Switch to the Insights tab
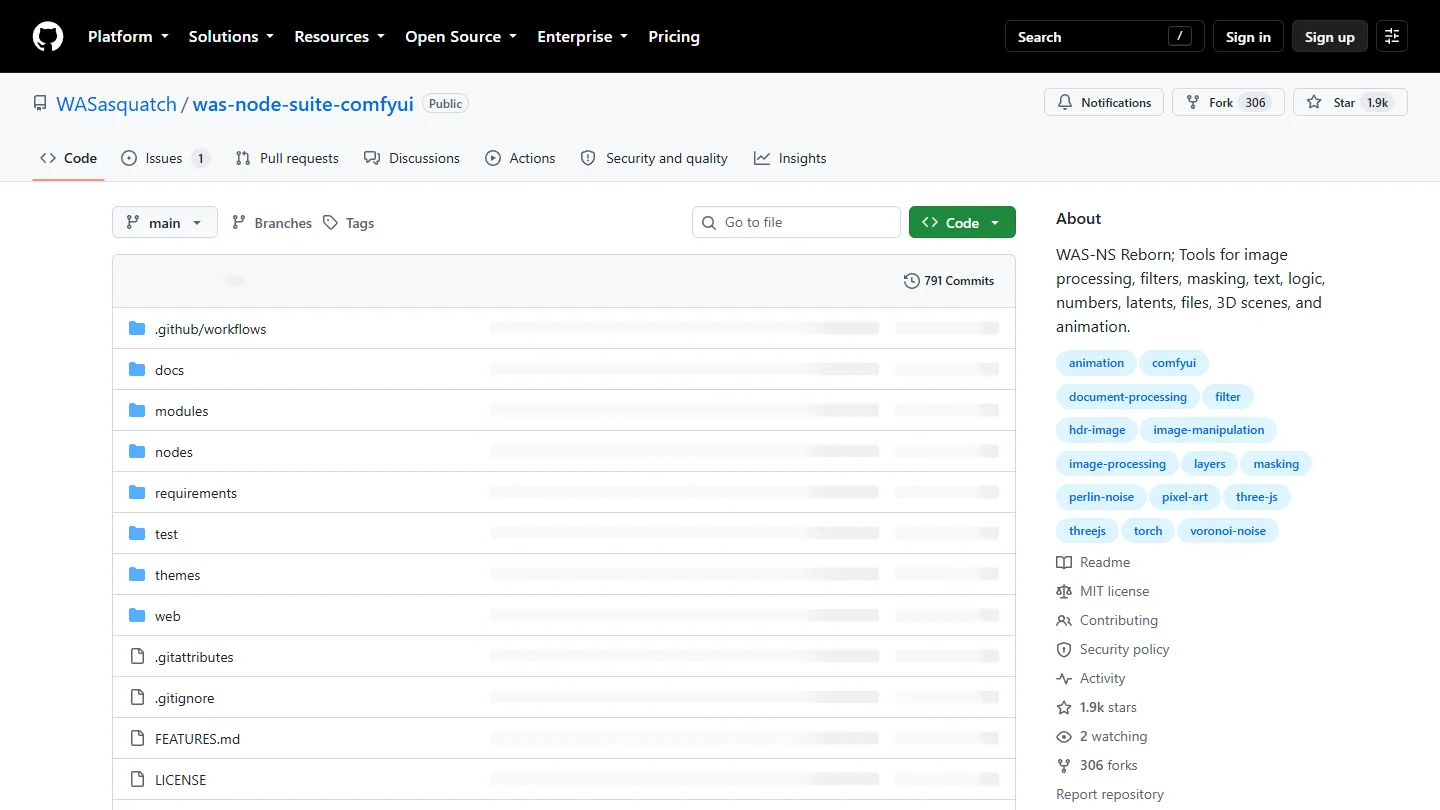 tap(790, 158)
